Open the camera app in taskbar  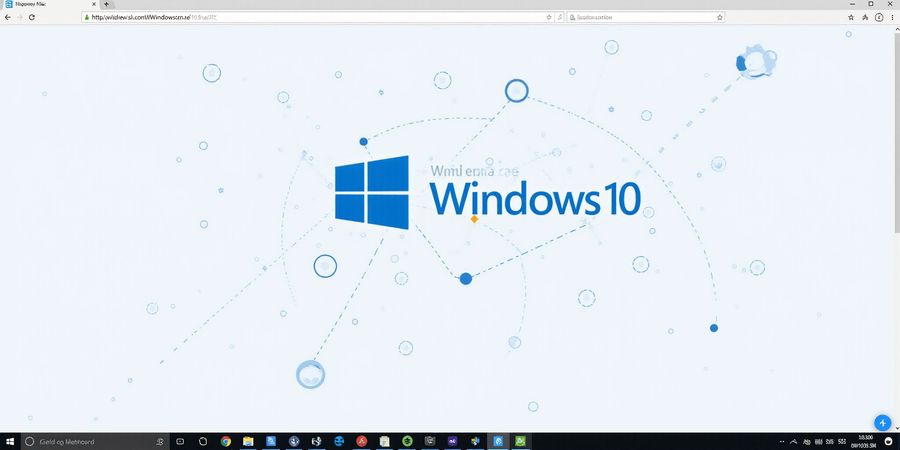click(x=430, y=441)
